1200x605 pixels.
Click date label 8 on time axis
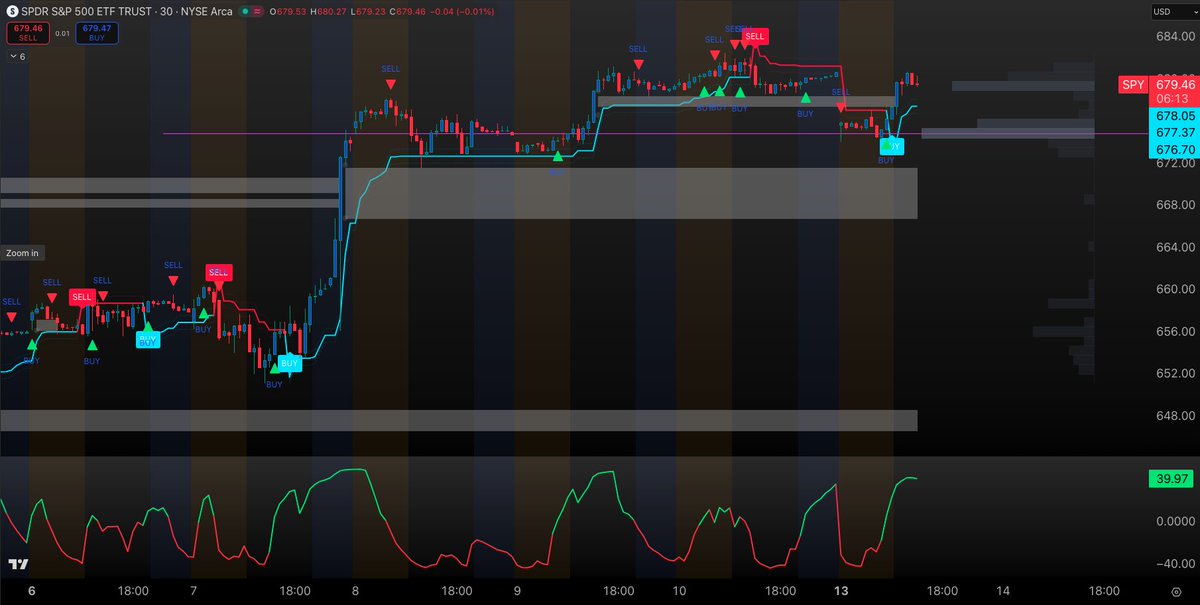pos(355,592)
